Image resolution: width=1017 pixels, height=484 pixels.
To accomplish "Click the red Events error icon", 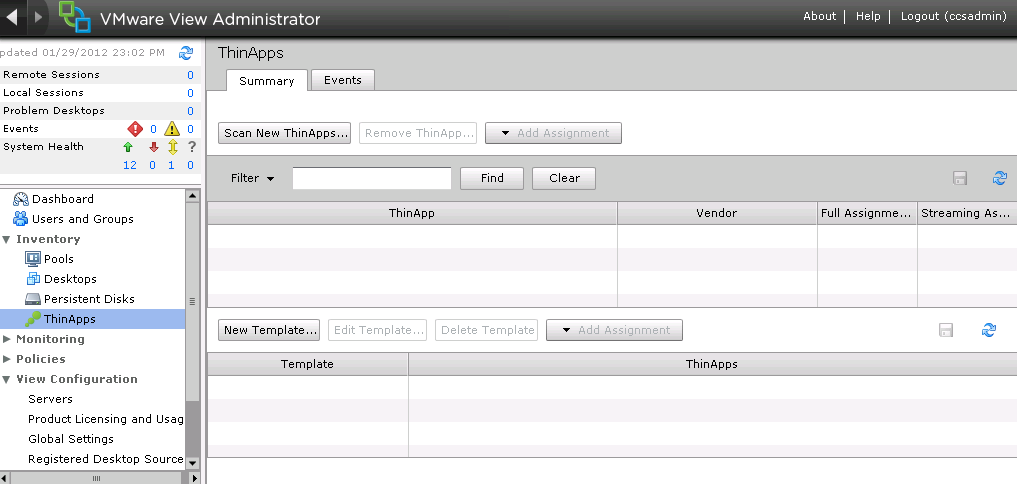I will [x=135, y=128].
